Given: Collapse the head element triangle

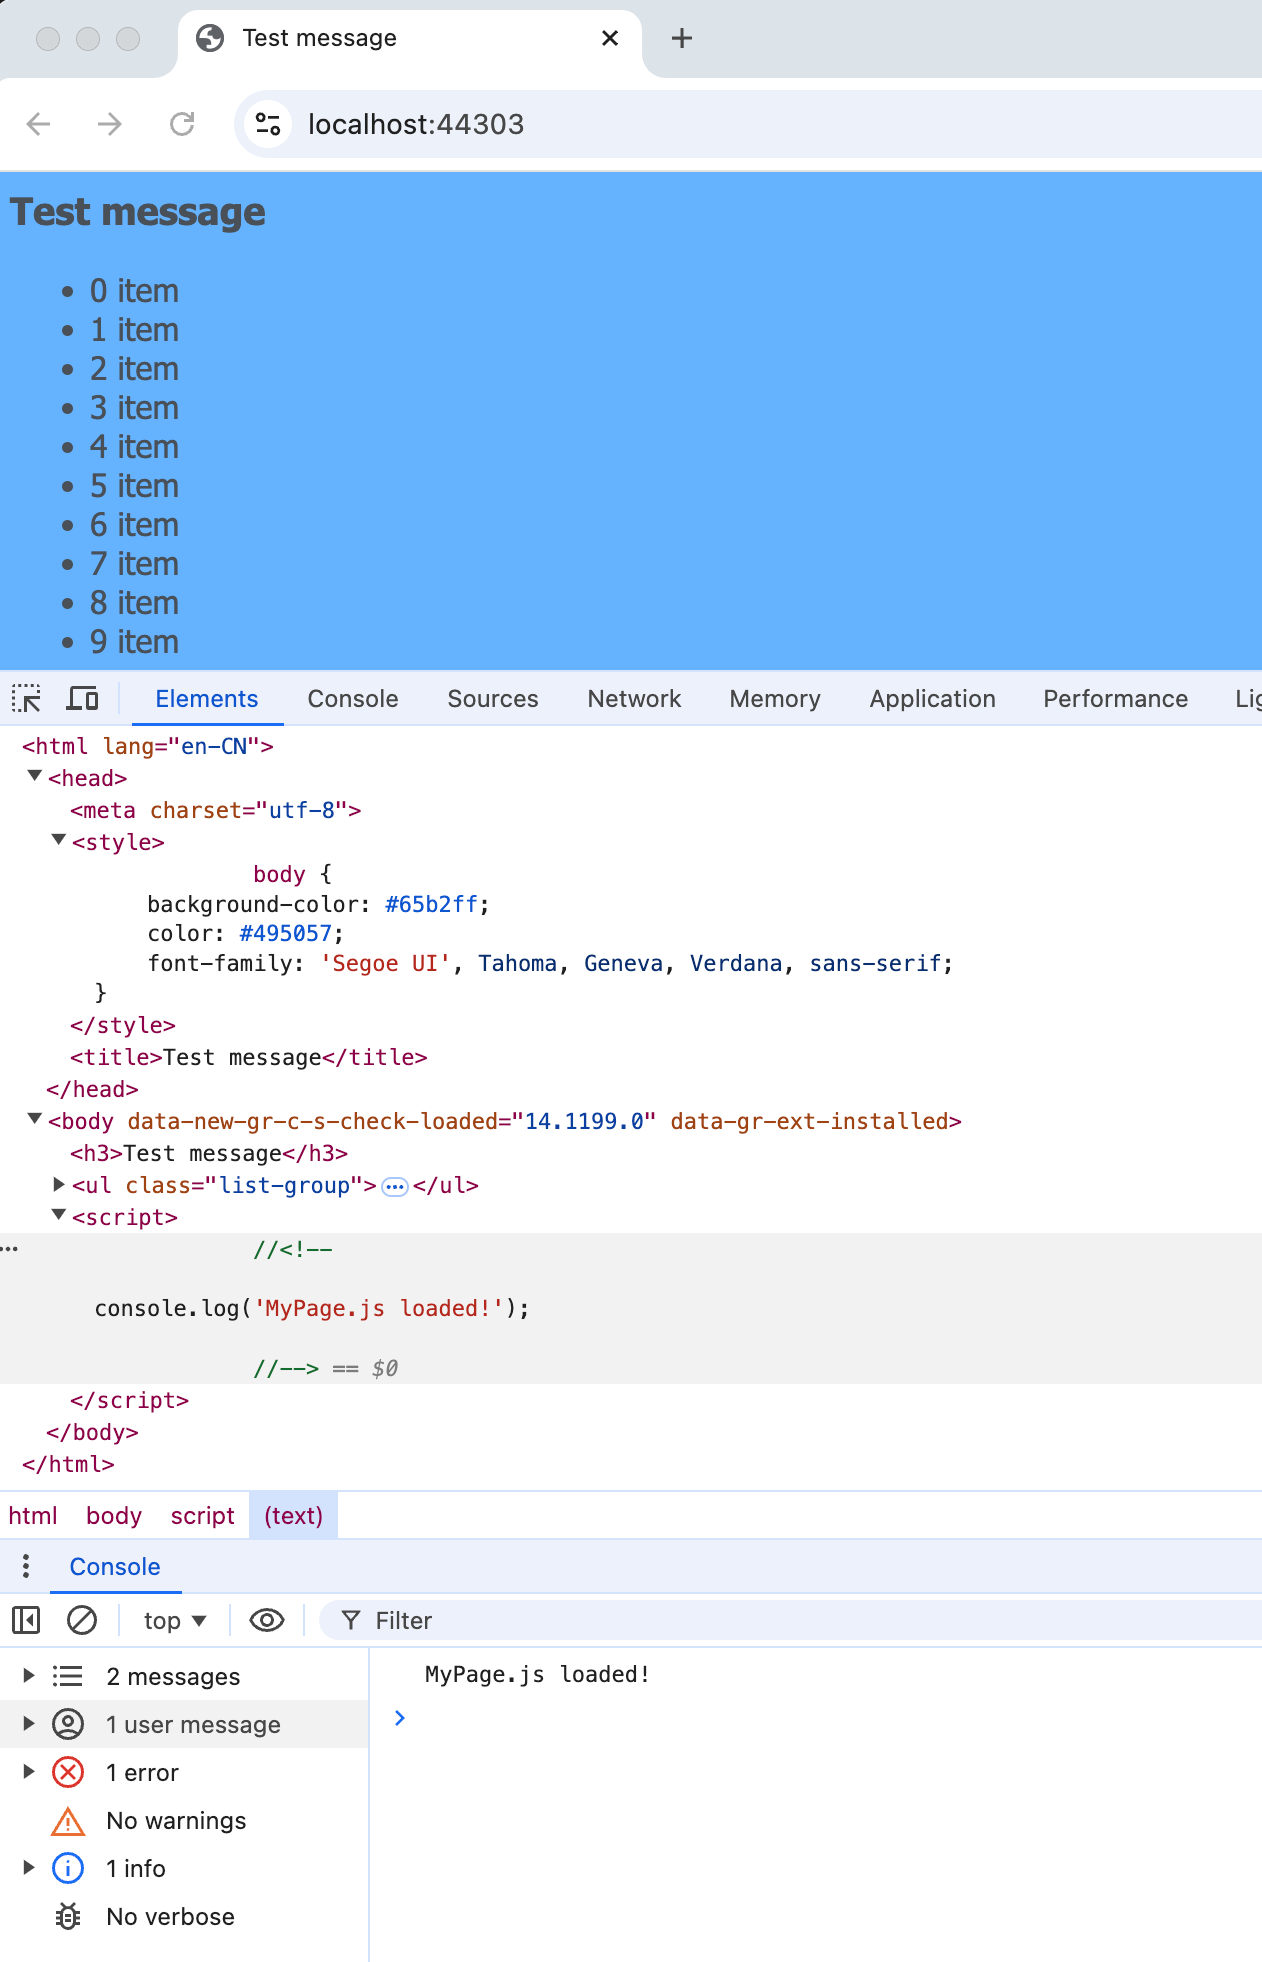Looking at the screenshot, I should (x=35, y=777).
